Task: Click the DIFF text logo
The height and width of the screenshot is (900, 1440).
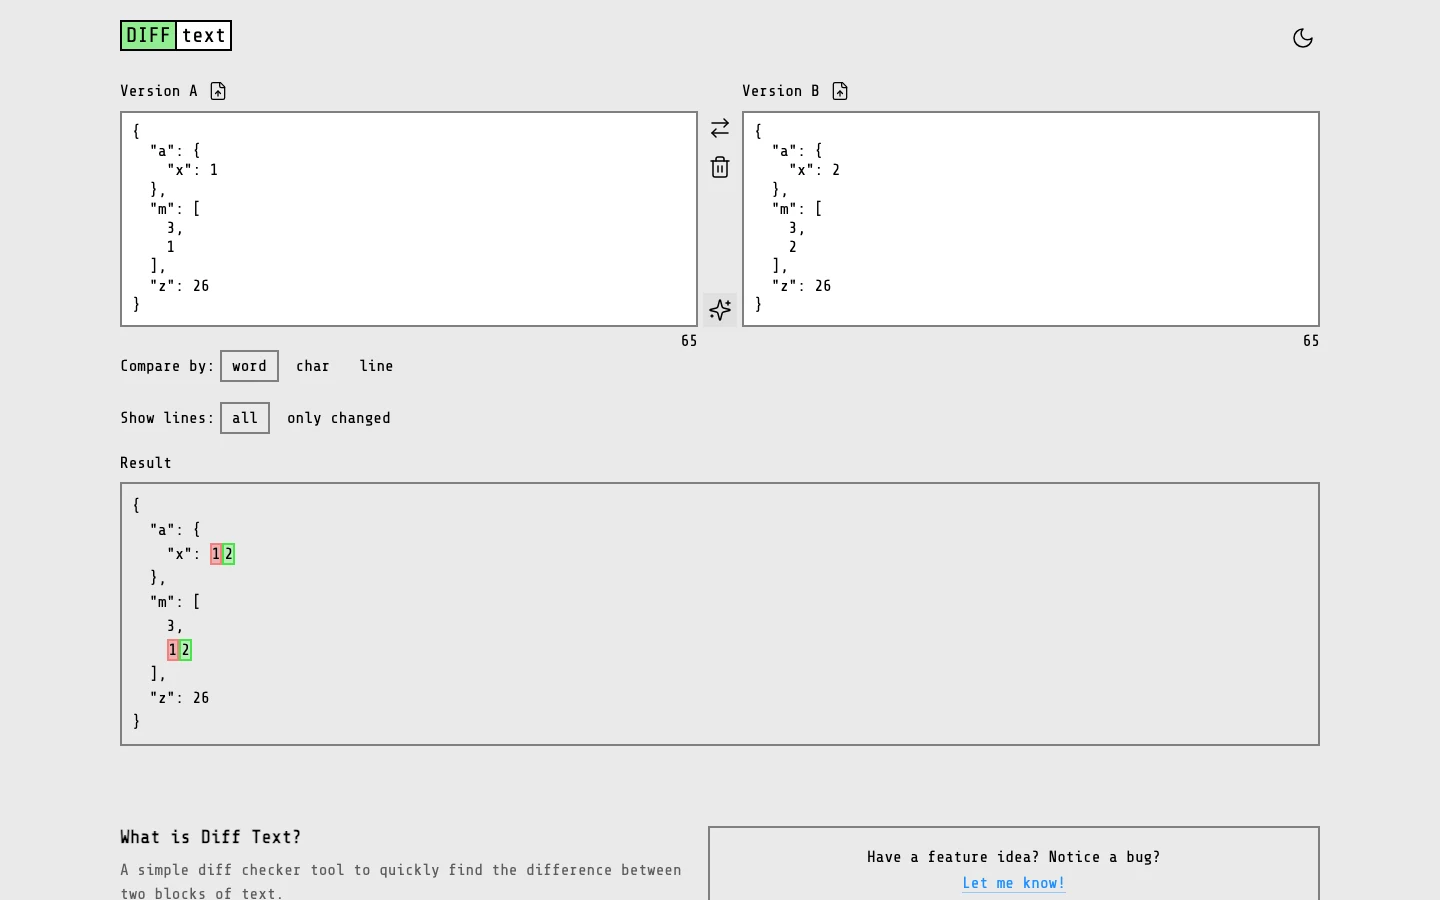Action: tap(176, 36)
